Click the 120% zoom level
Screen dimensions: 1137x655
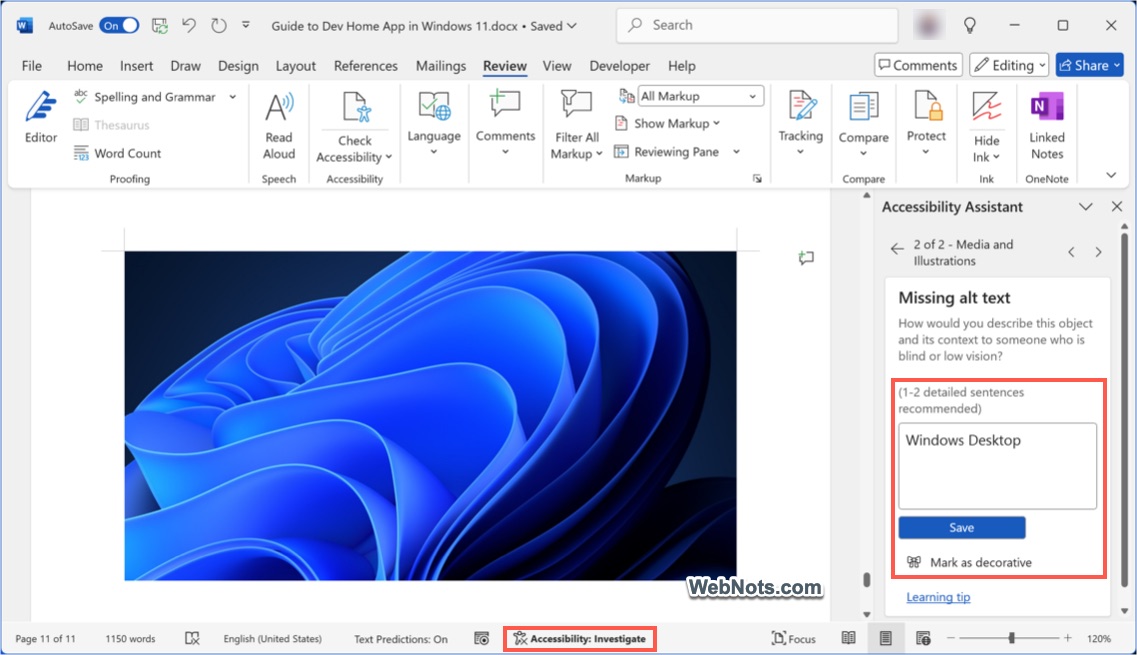point(1099,638)
